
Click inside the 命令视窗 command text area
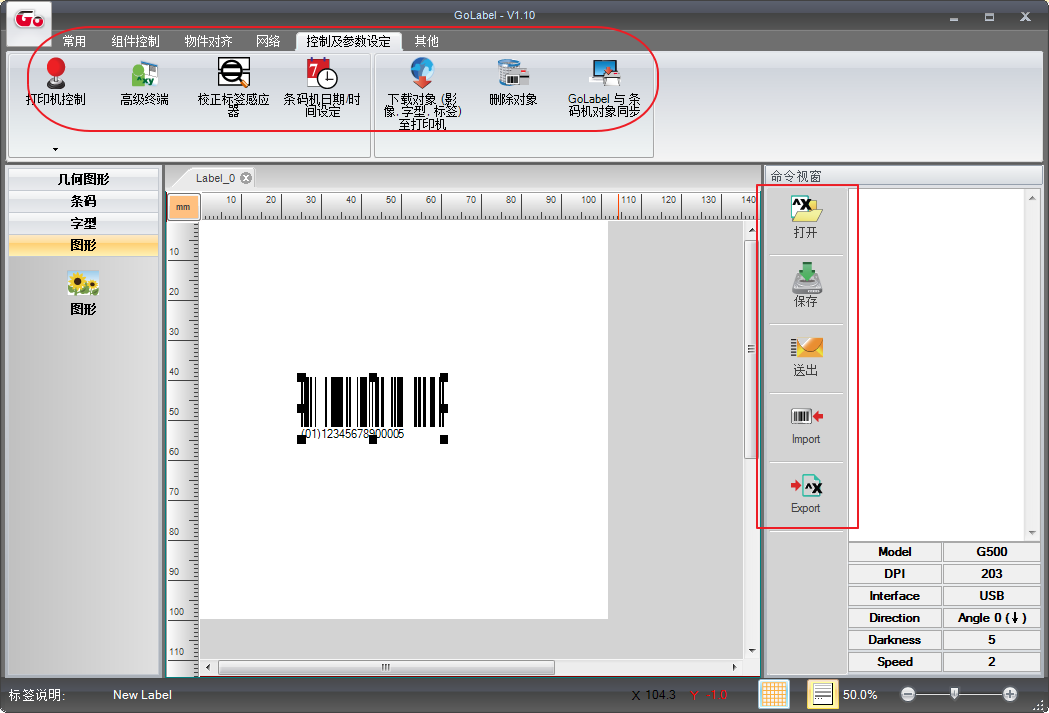[937, 365]
